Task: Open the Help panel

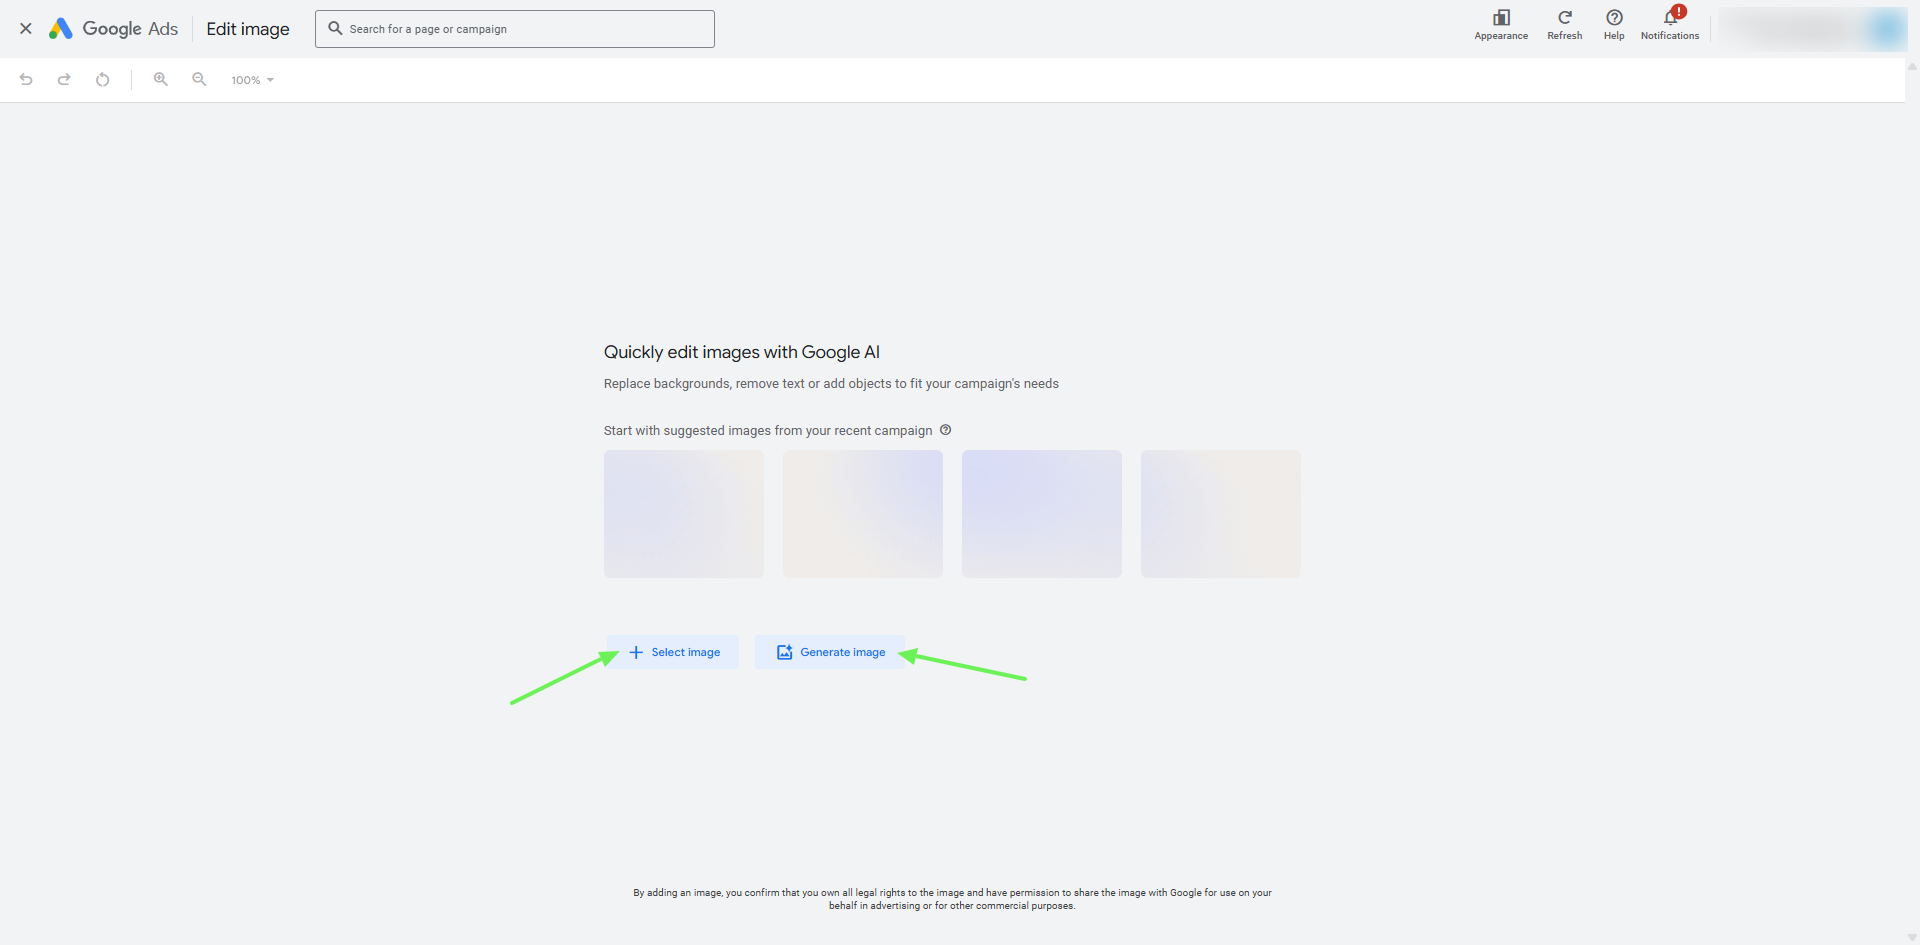Action: pos(1613,24)
